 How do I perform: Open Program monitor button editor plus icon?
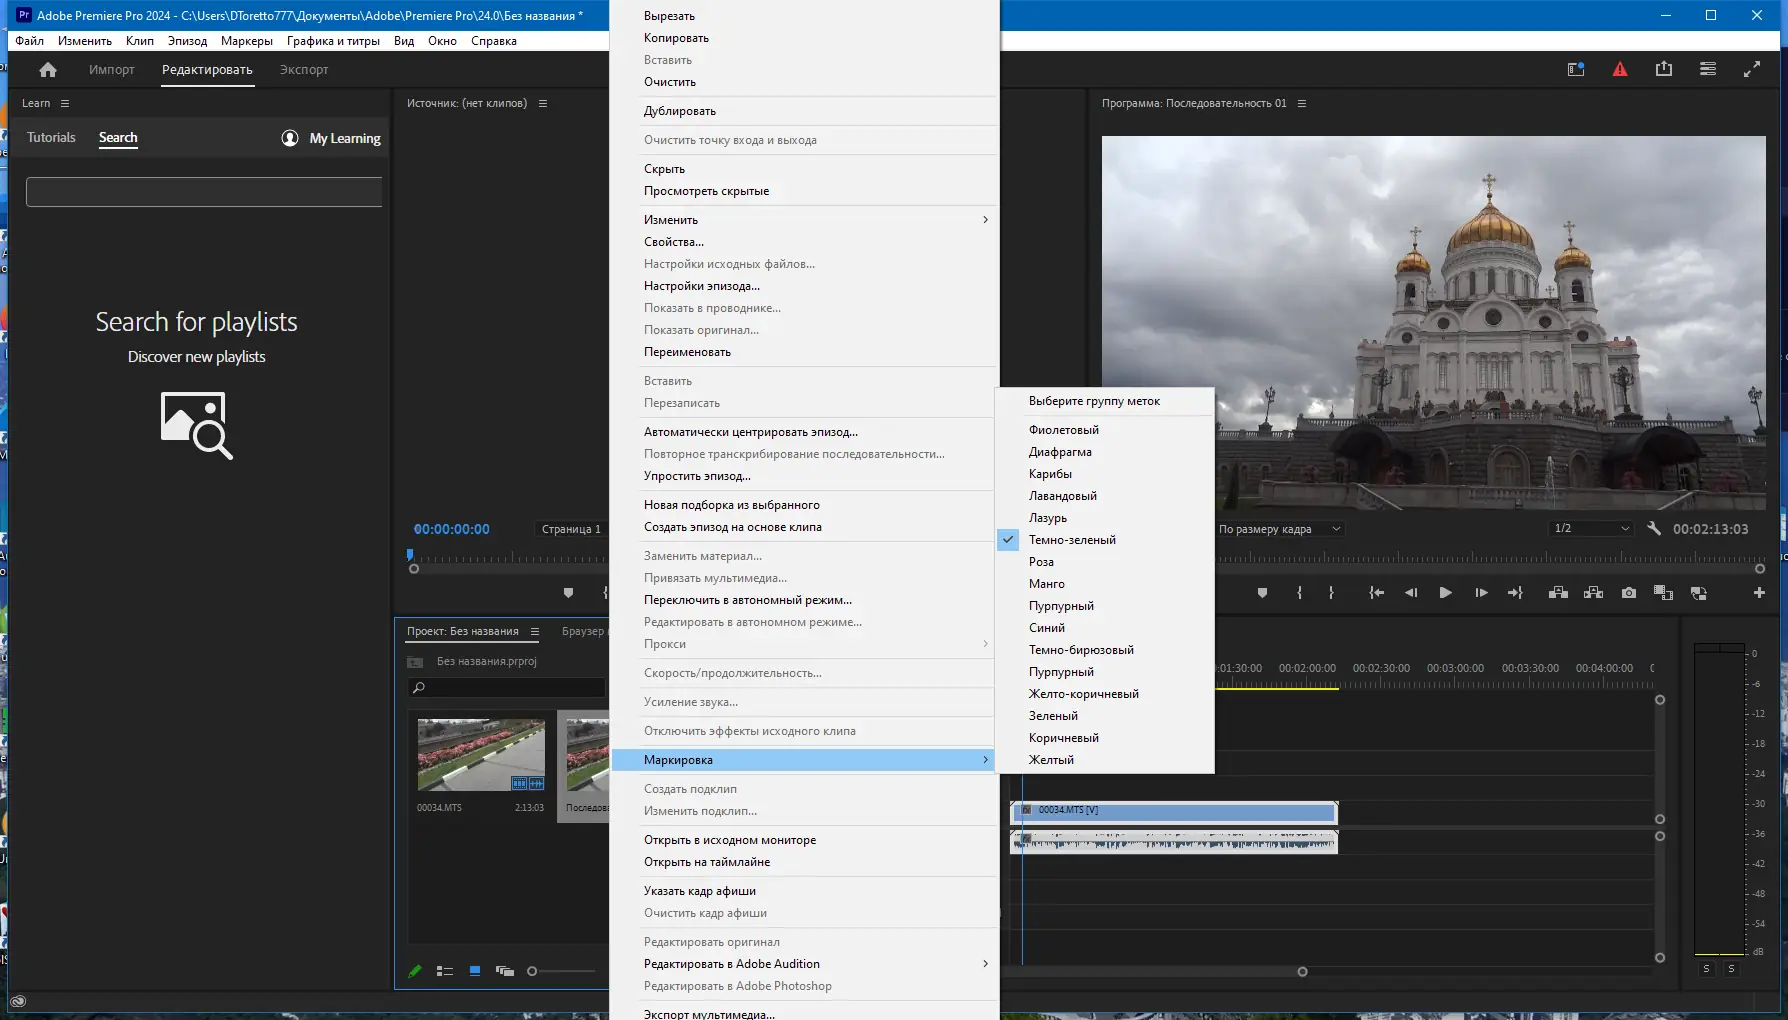click(1759, 593)
